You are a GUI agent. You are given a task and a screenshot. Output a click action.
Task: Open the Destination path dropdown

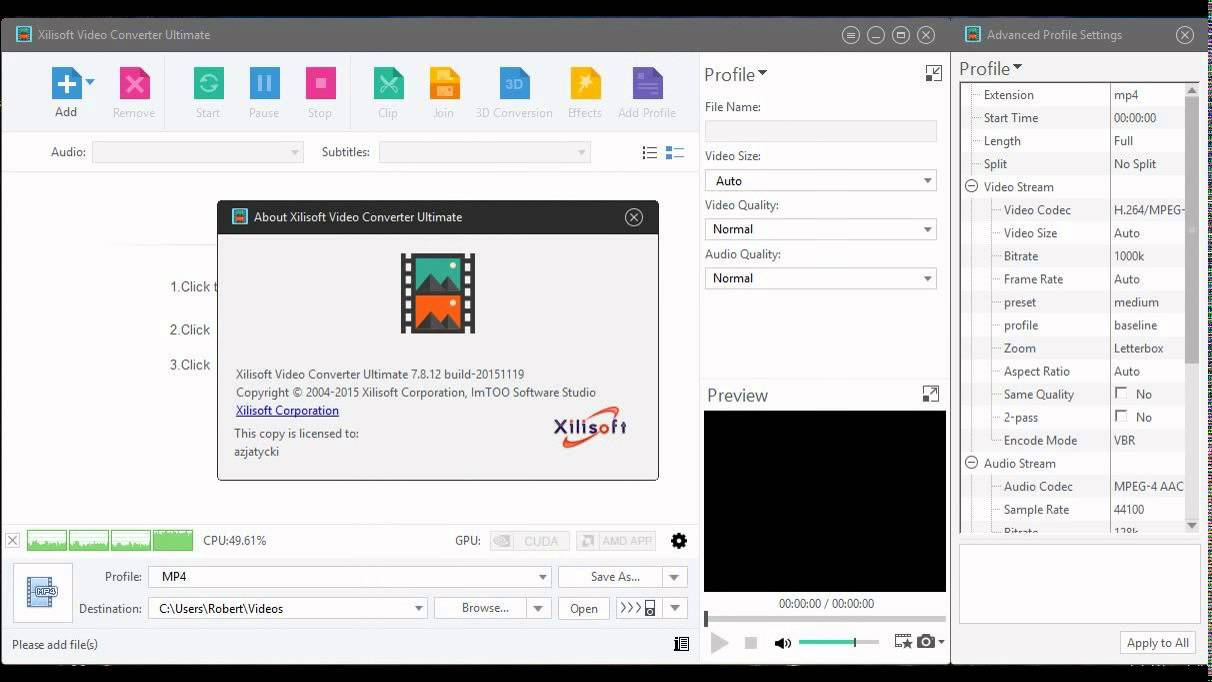(x=288, y=608)
